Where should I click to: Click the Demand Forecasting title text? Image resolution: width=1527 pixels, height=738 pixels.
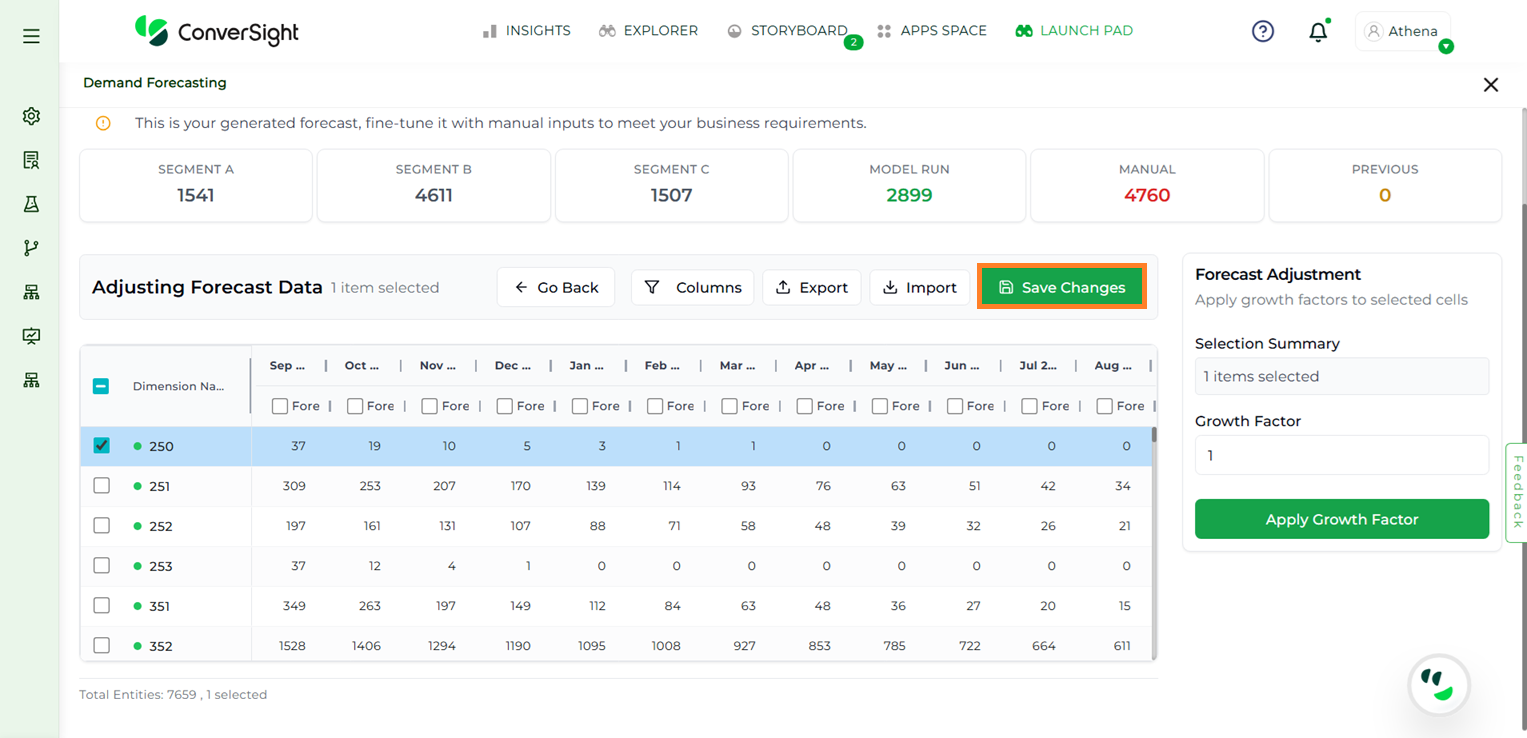coord(155,83)
